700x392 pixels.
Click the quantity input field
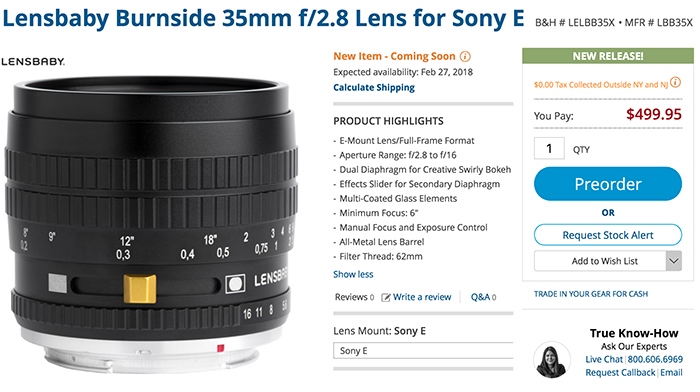[549, 148]
